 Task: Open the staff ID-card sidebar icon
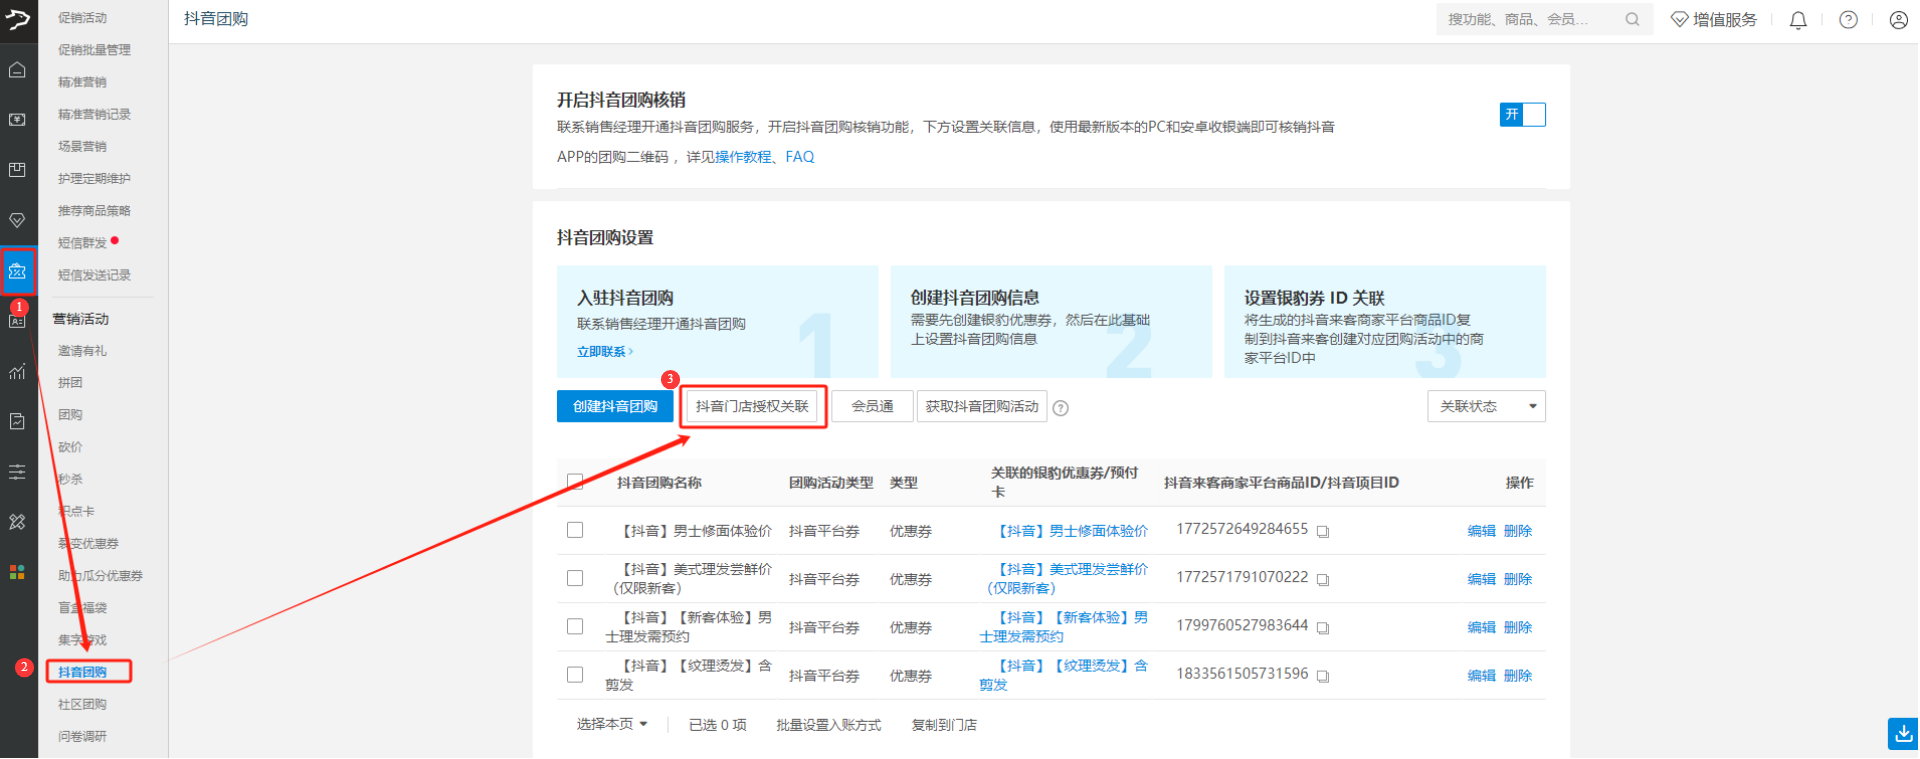coord(17,321)
